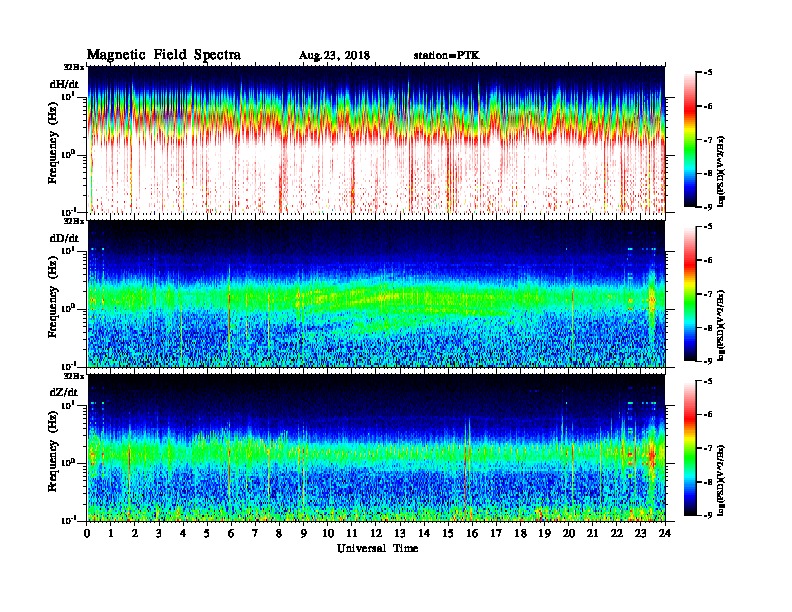This screenshot has width=792, height=612.
Task: Click the log(PSD) units label beside the dZ/dt color bar
Action: (x=721, y=480)
